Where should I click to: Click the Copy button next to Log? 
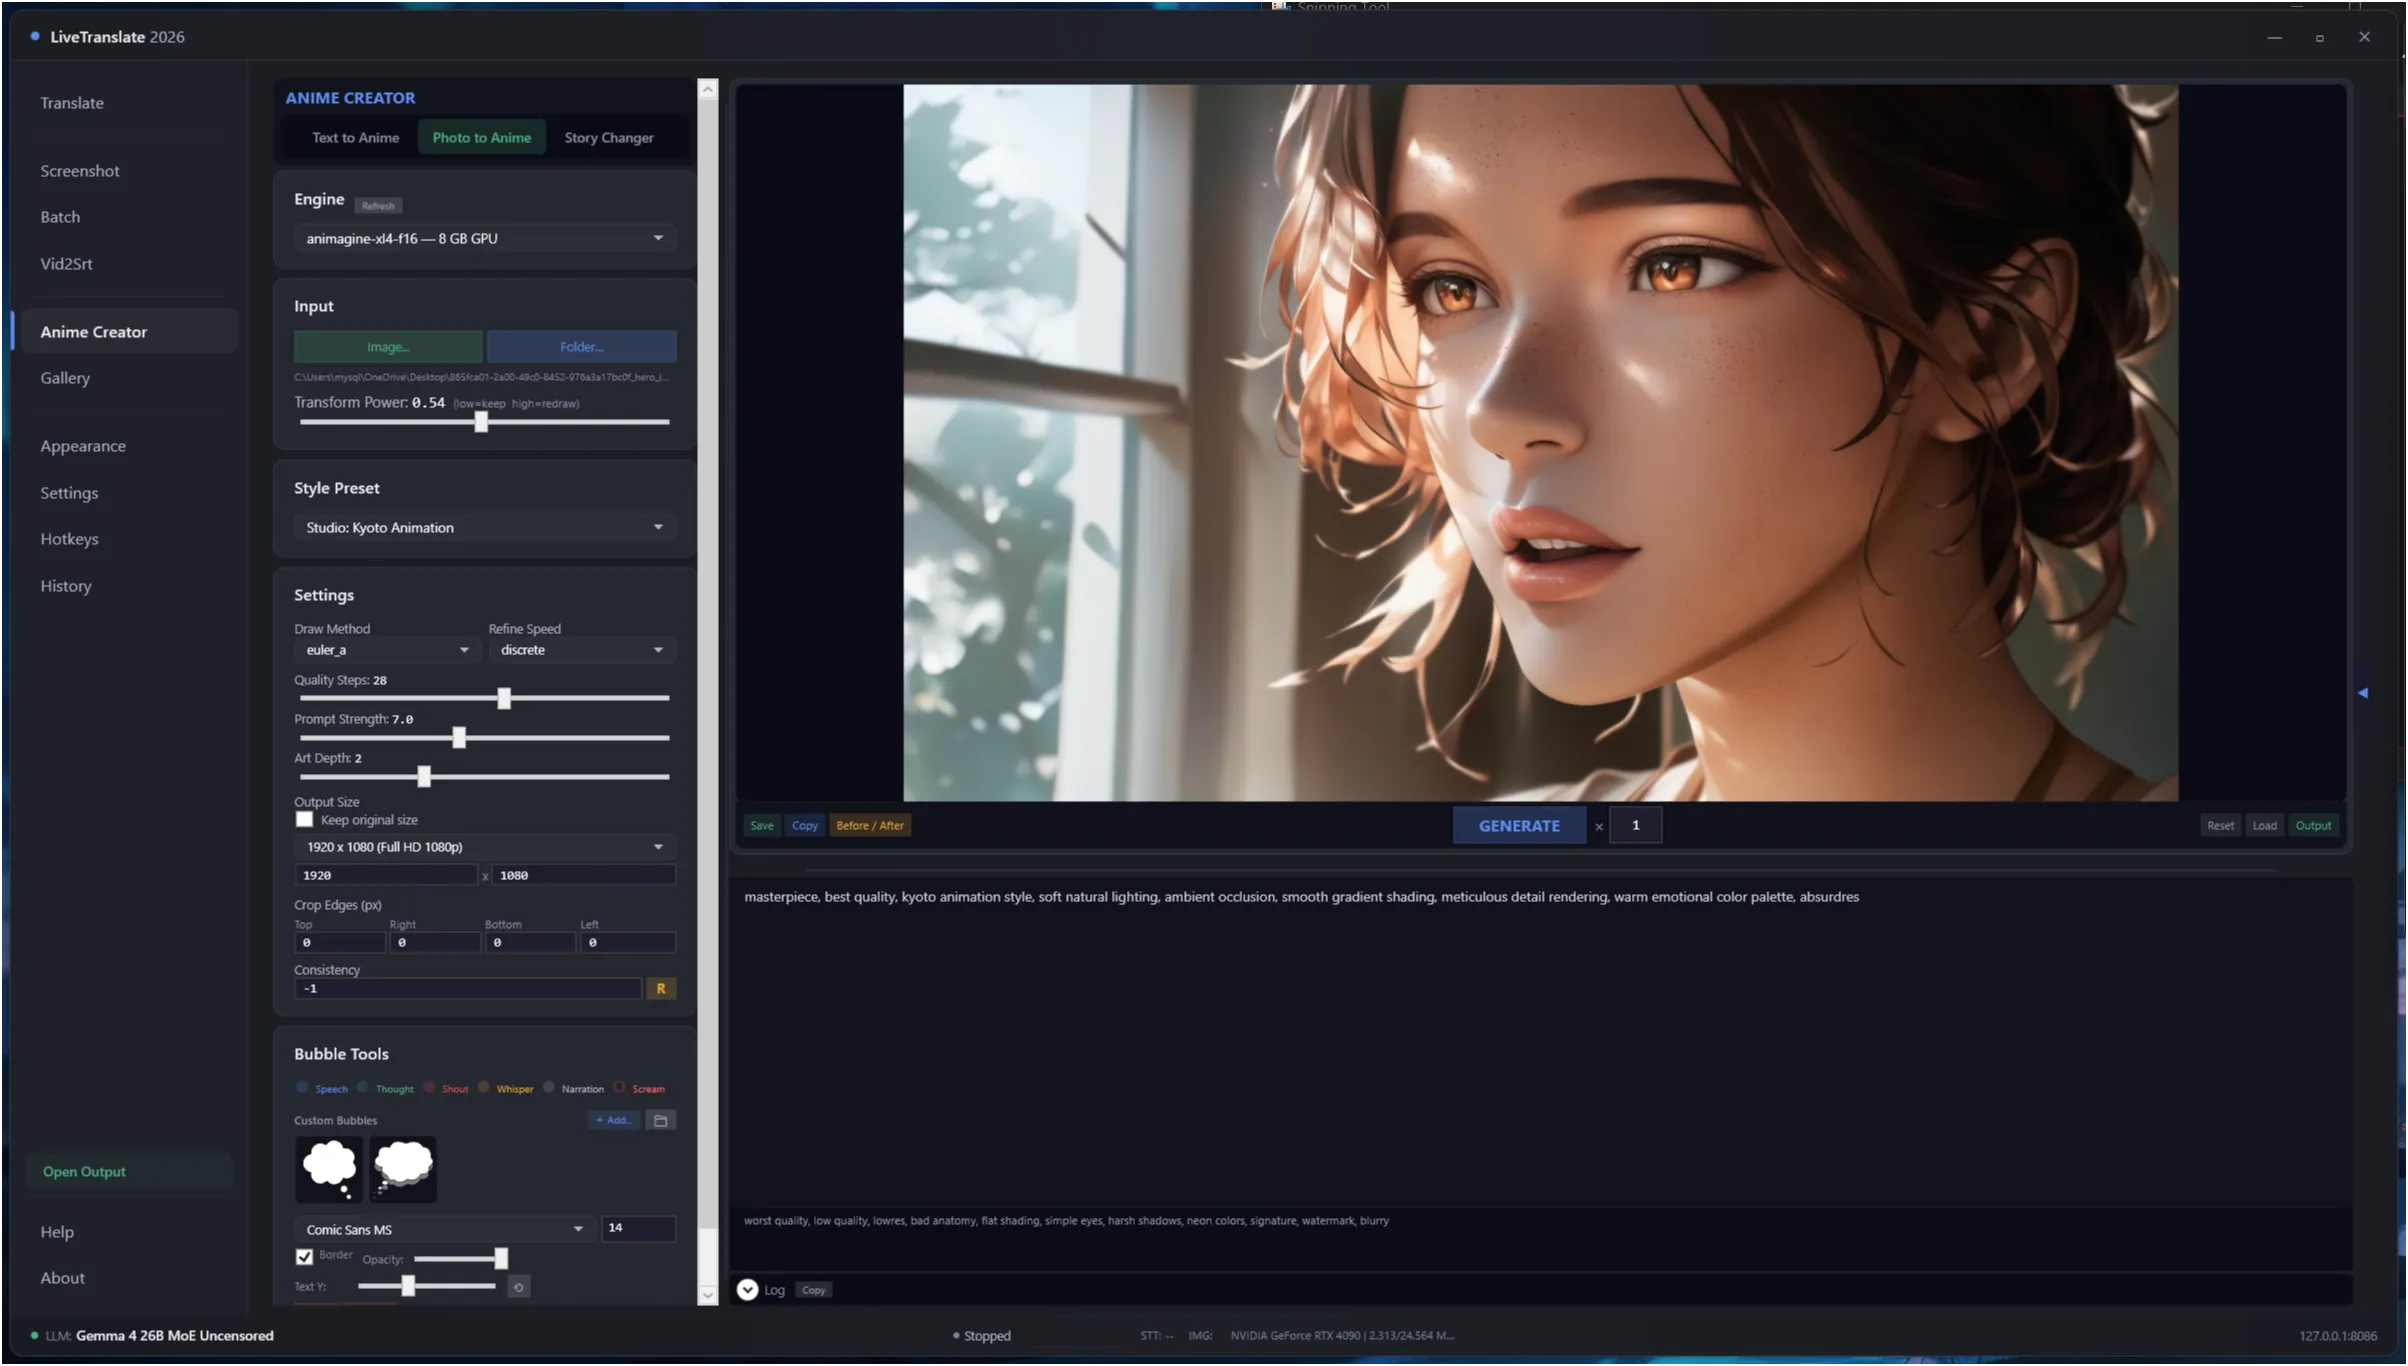click(x=813, y=1290)
